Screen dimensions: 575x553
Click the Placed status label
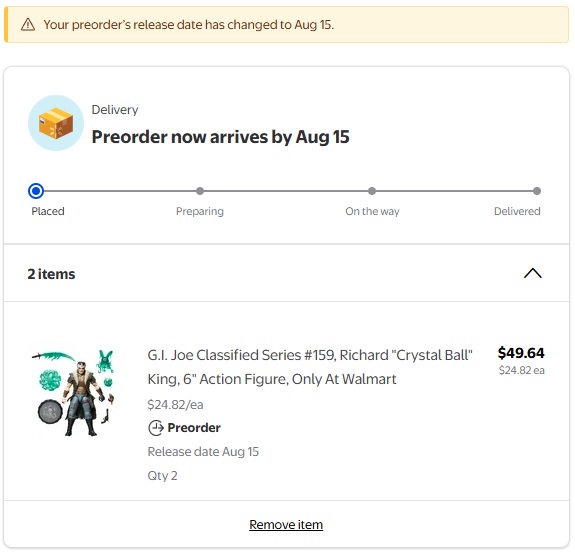[x=48, y=211]
